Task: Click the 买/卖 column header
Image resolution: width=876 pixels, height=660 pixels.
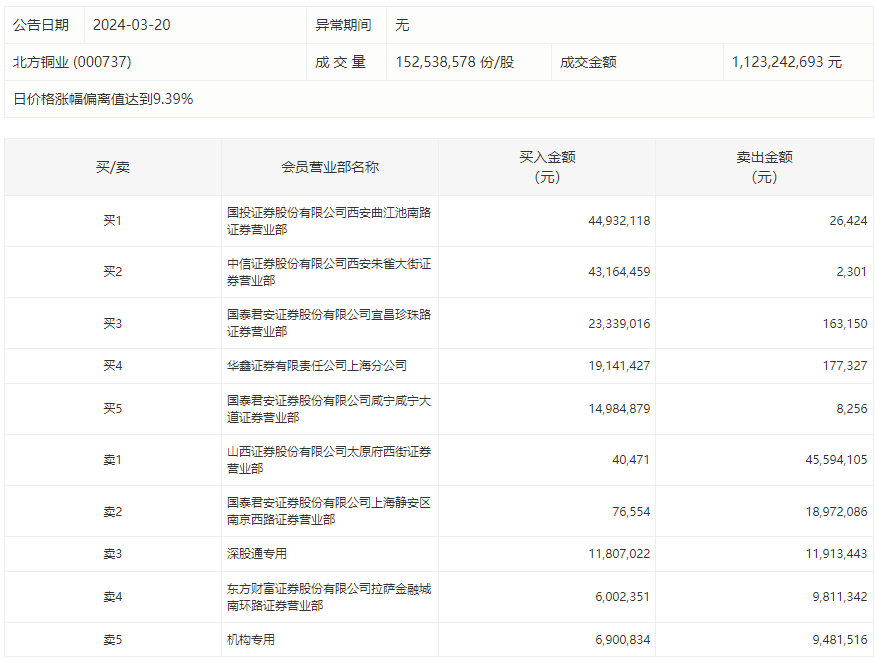Action: pyautogui.click(x=113, y=167)
